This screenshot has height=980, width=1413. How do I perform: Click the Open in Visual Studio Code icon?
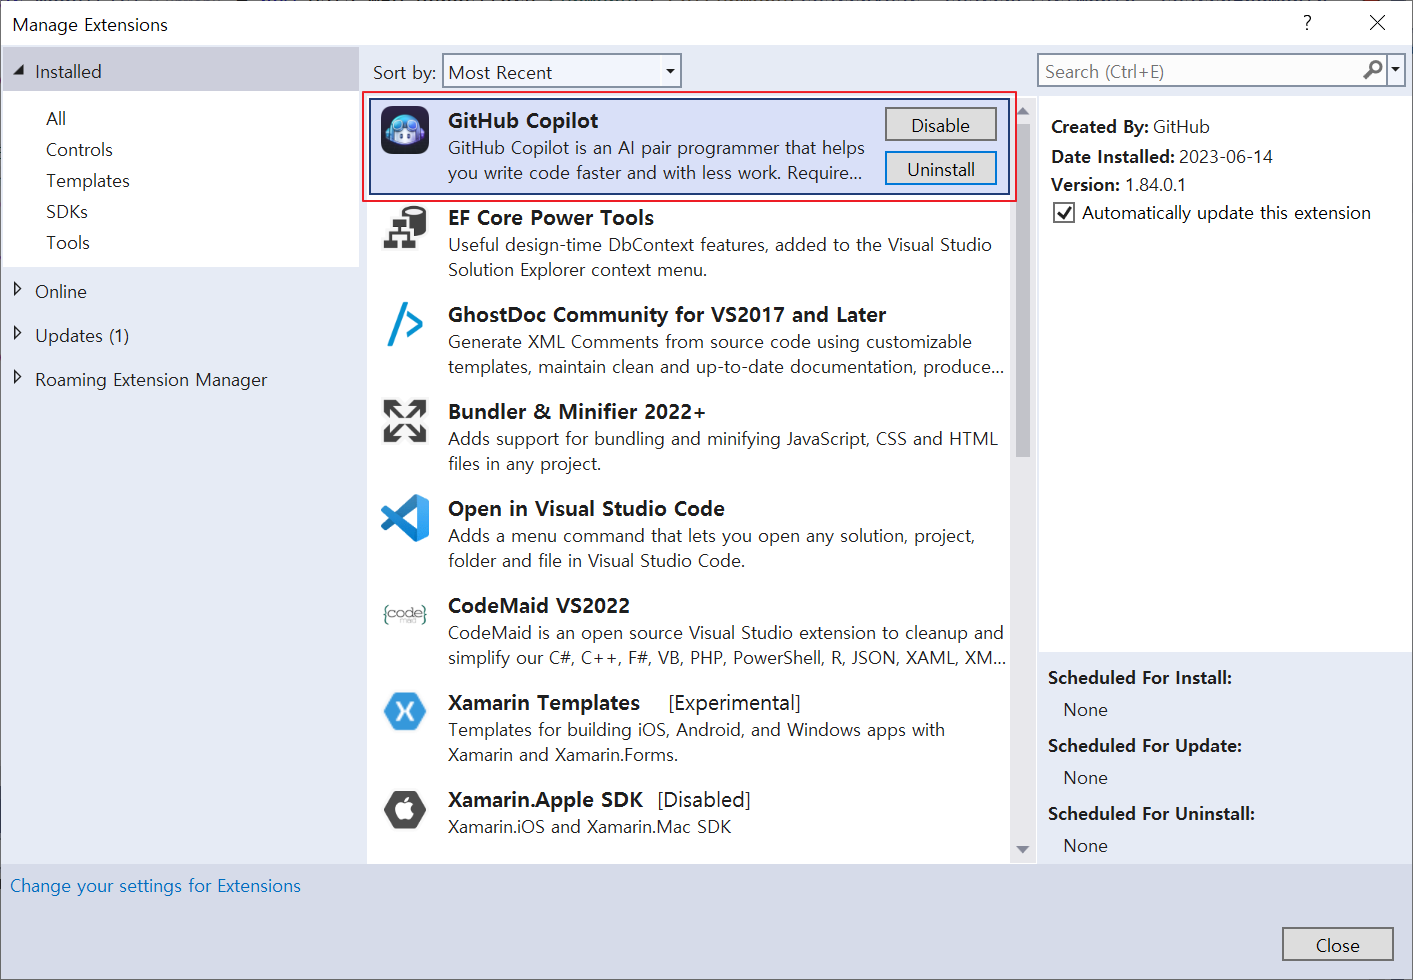tap(405, 518)
